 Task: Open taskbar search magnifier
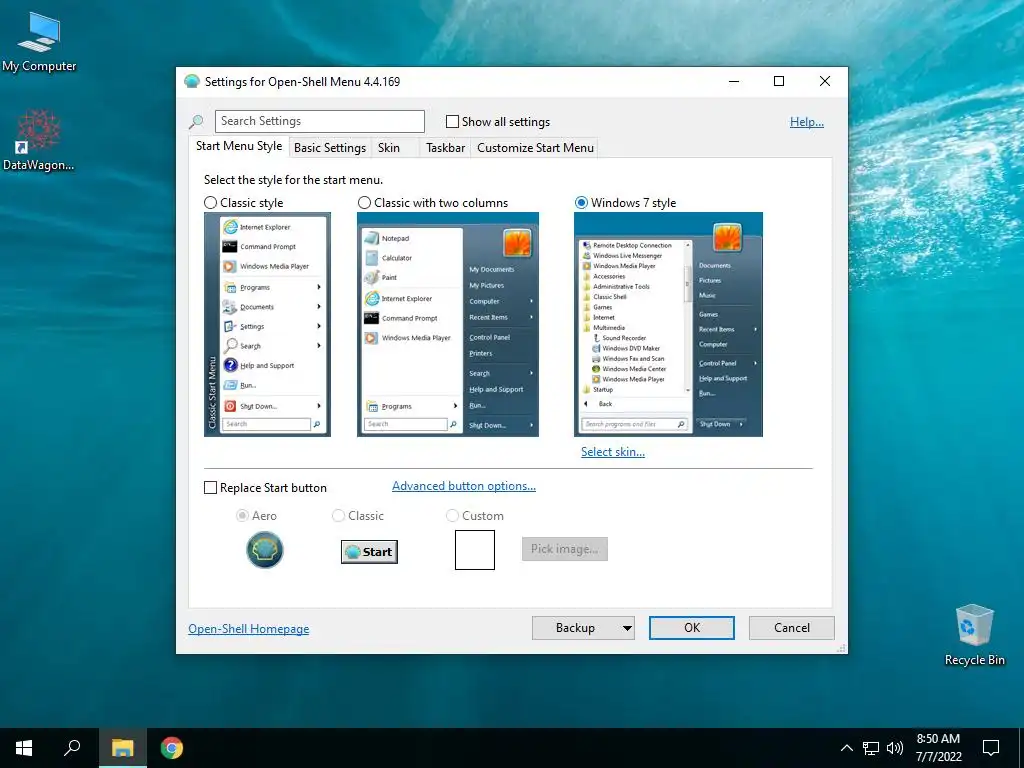(x=72, y=748)
